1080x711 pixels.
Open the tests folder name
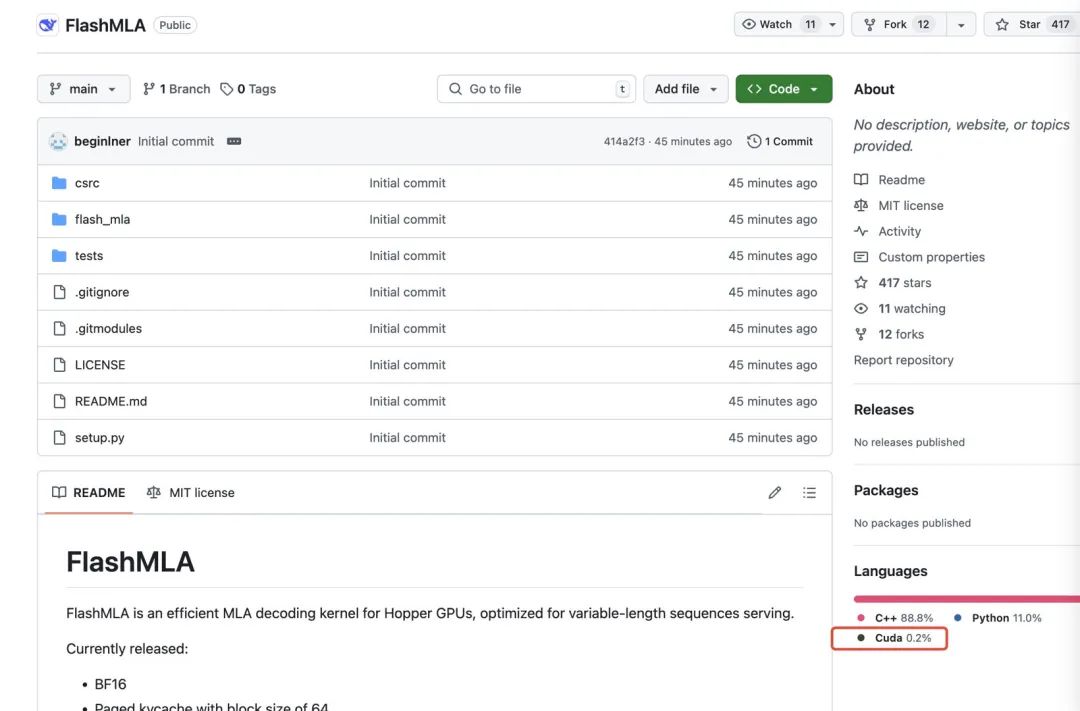point(89,256)
